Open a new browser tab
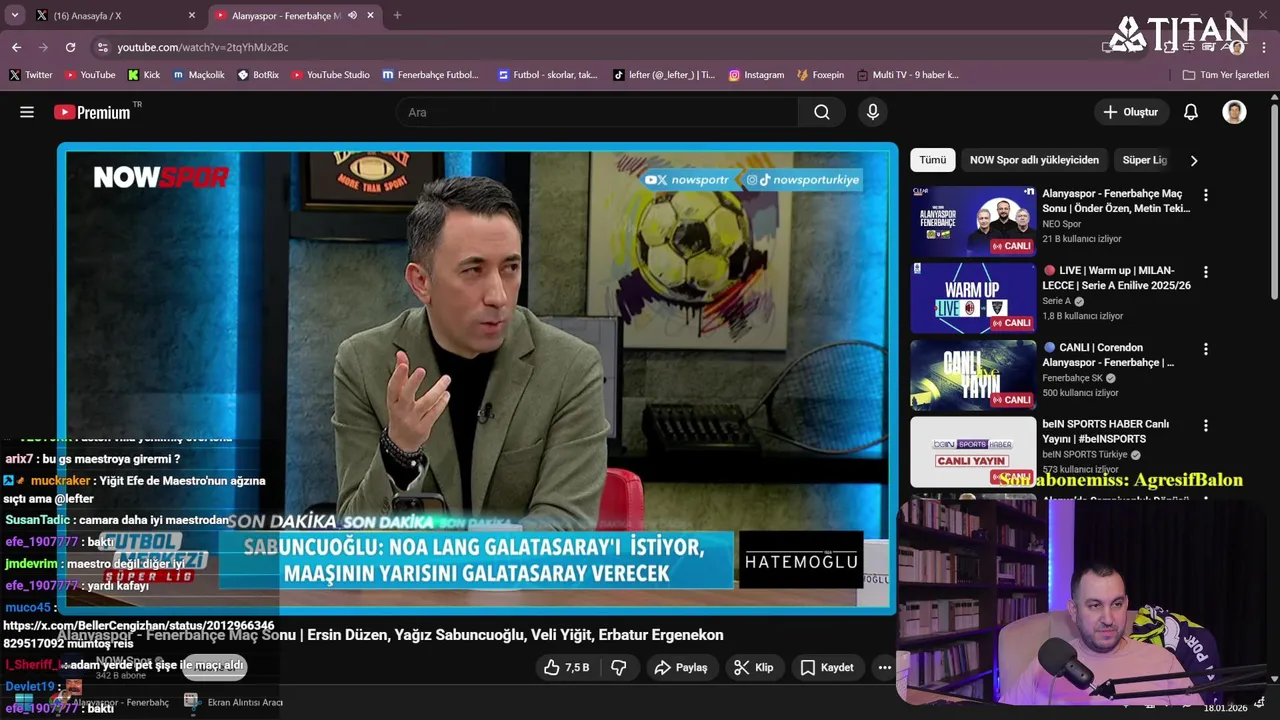 pyautogui.click(x=397, y=15)
